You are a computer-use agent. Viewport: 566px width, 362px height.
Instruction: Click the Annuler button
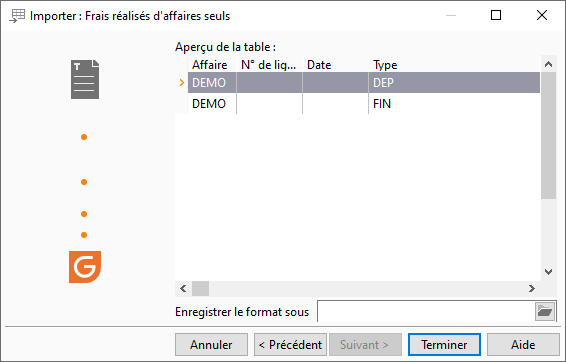[212, 345]
